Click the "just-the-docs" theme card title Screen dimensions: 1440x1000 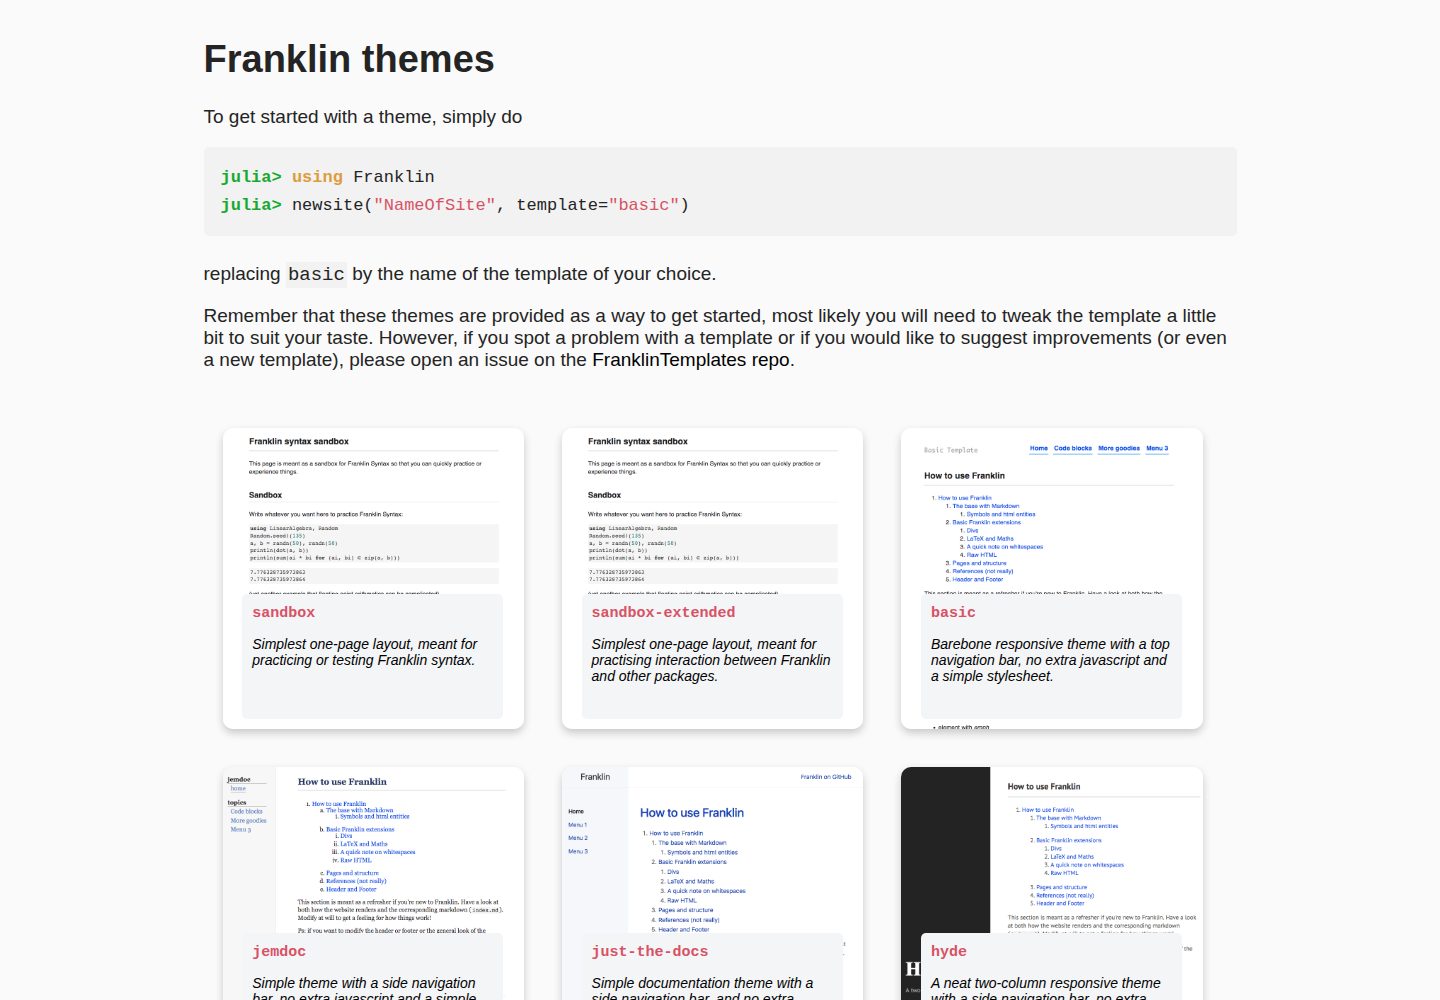coord(649,951)
